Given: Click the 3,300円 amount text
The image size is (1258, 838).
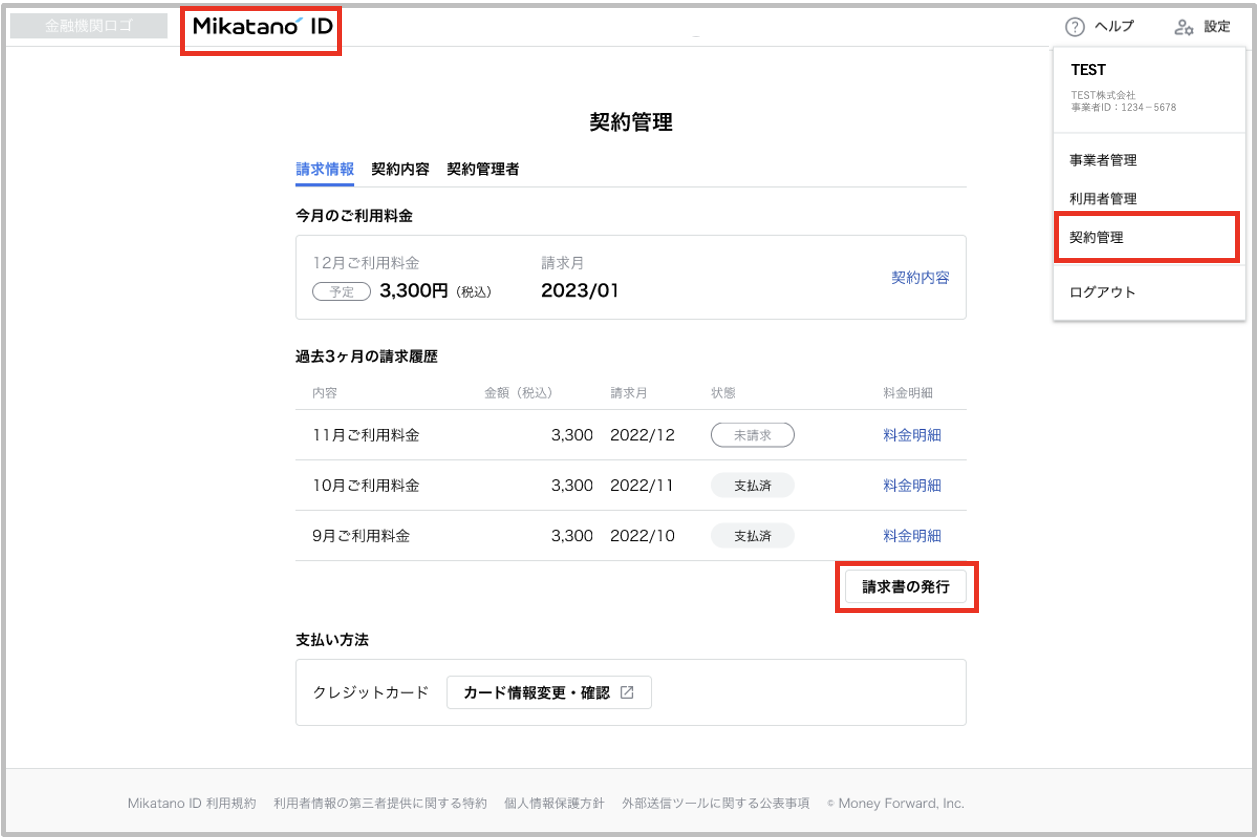Looking at the screenshot, I should 415,291.
